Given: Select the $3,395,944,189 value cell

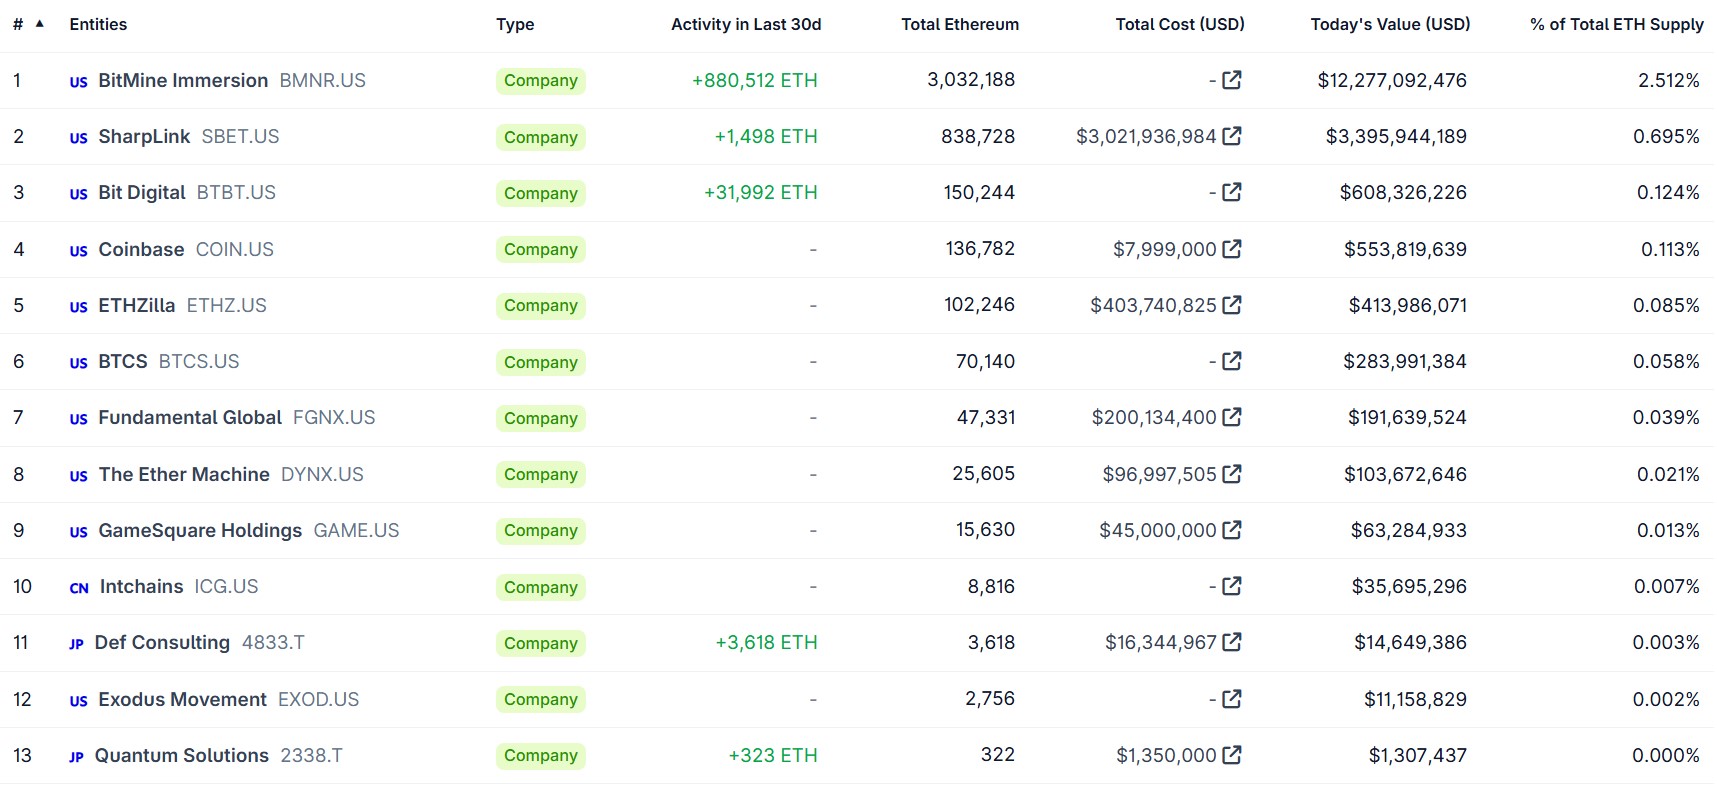Looking at the screenshot, I should (x=1396, y=136).
